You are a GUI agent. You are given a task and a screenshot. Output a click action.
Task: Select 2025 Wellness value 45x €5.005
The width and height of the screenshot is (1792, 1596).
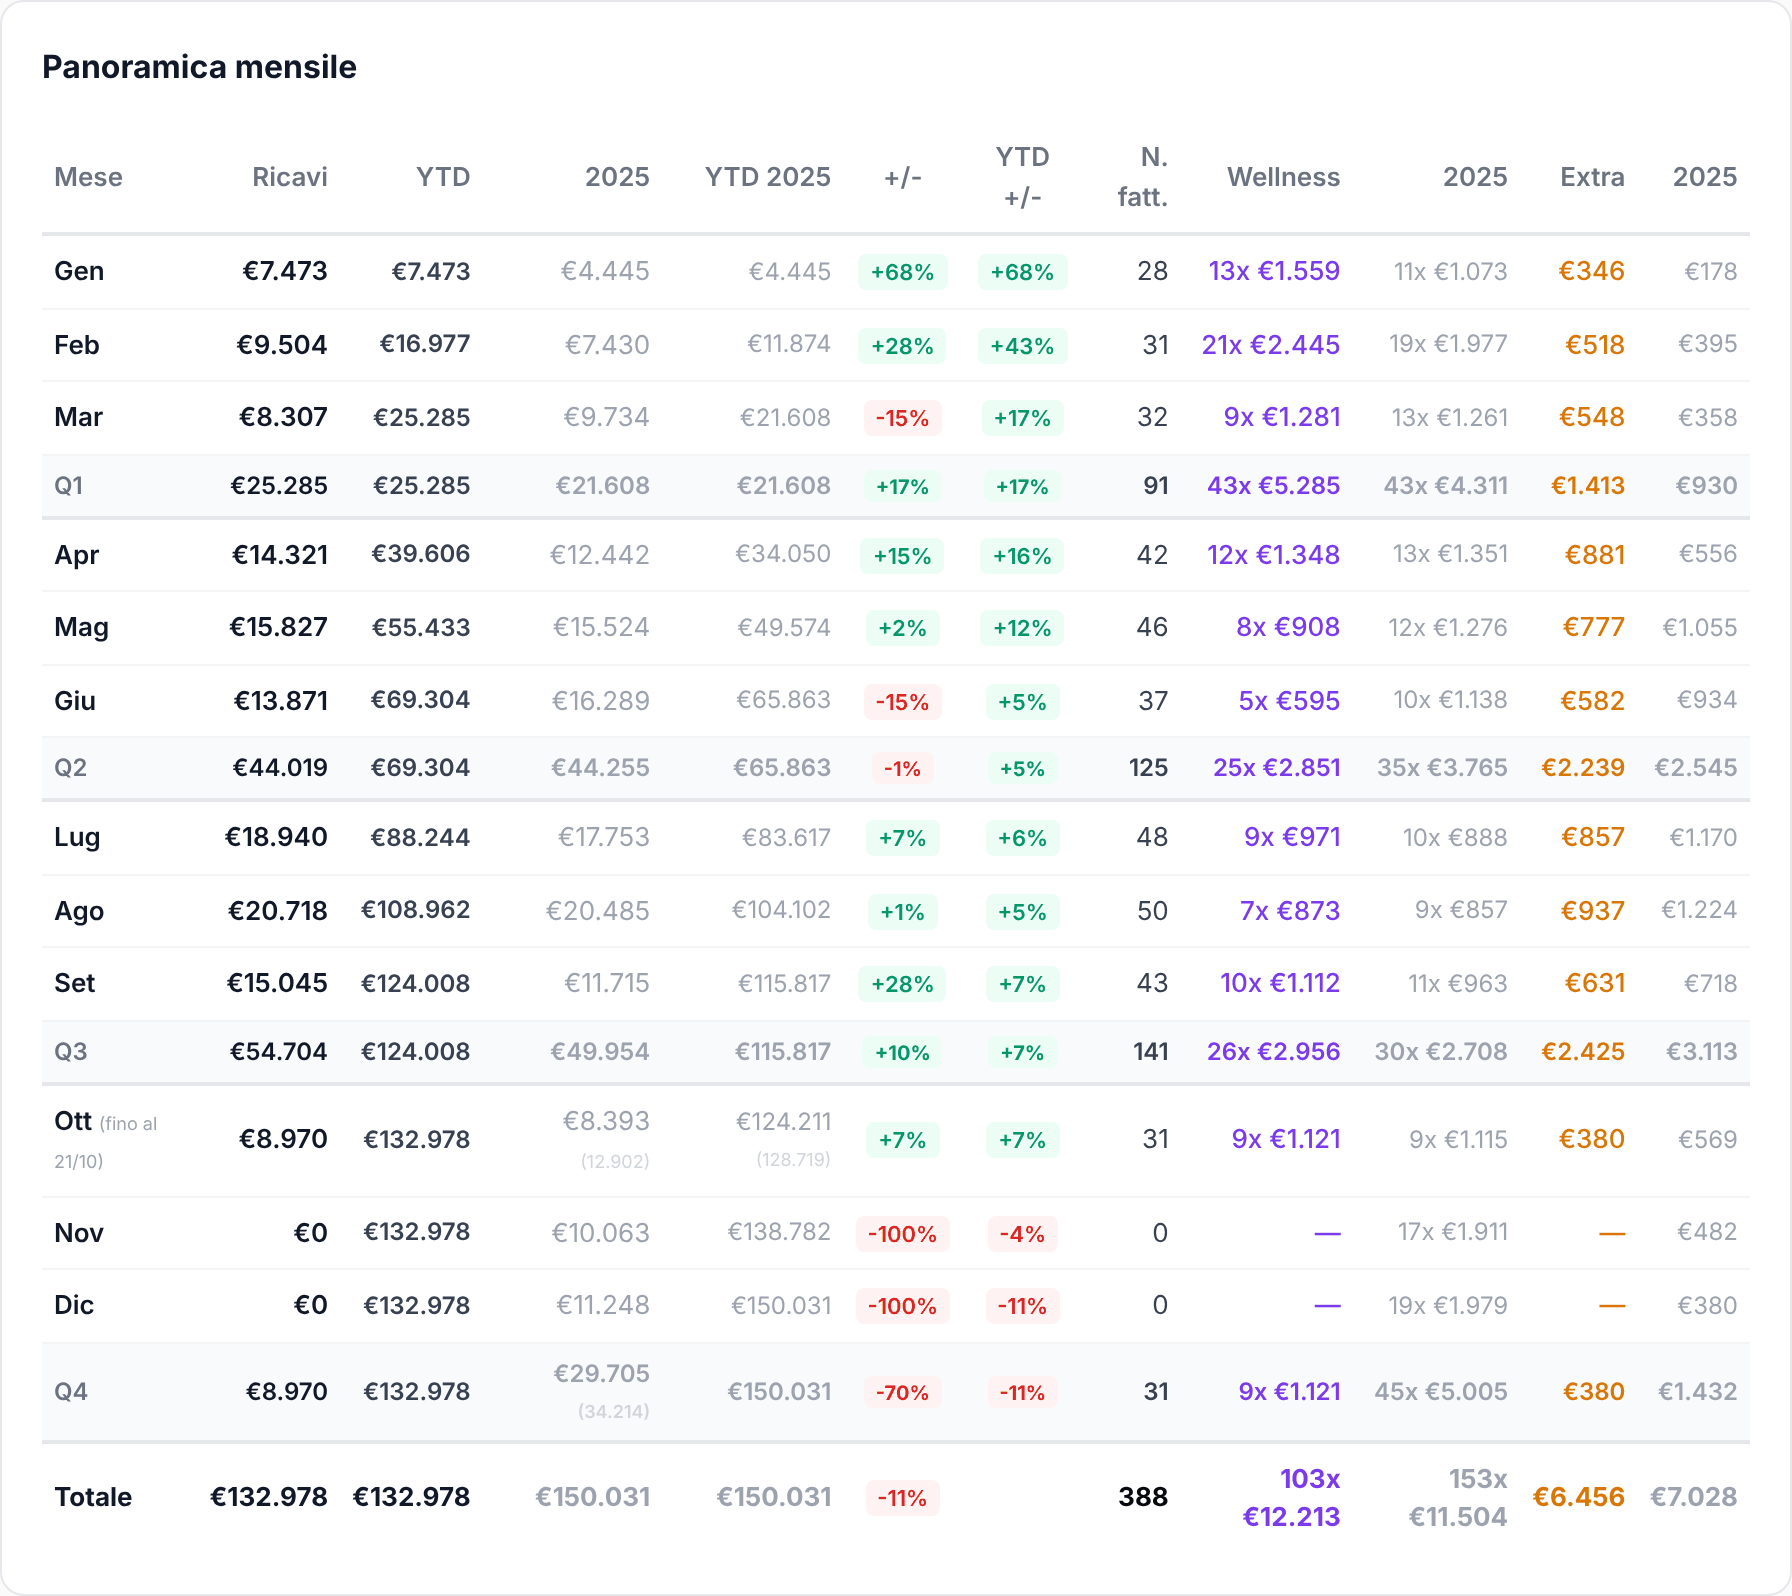pyautogui.click(x=1441, y=1392)
